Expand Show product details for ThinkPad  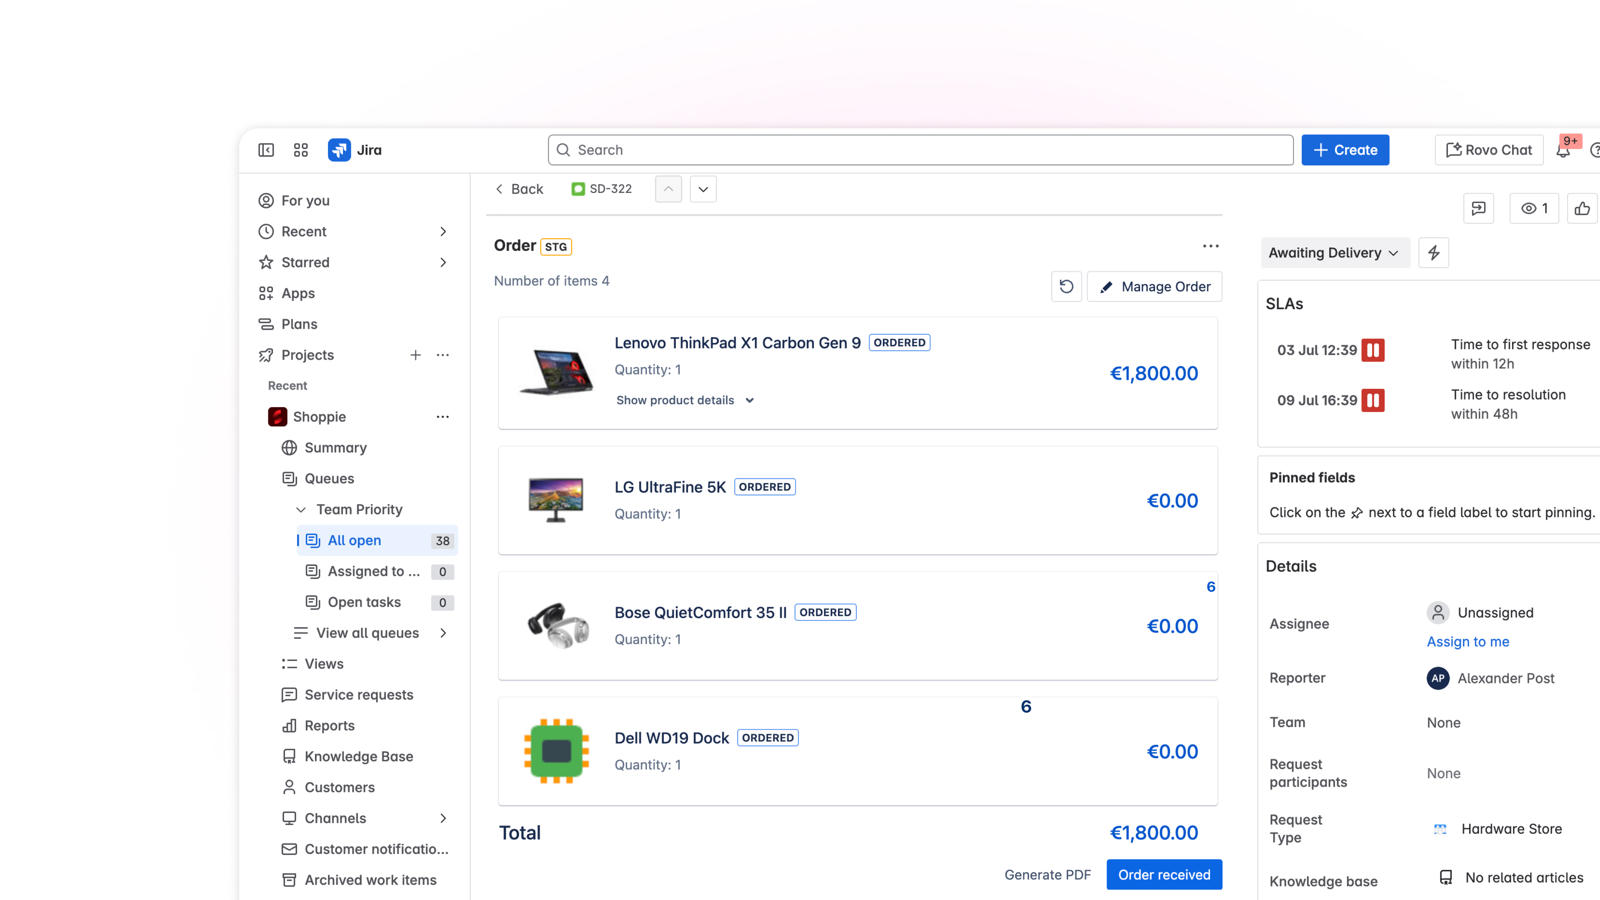tap(685, 400)
